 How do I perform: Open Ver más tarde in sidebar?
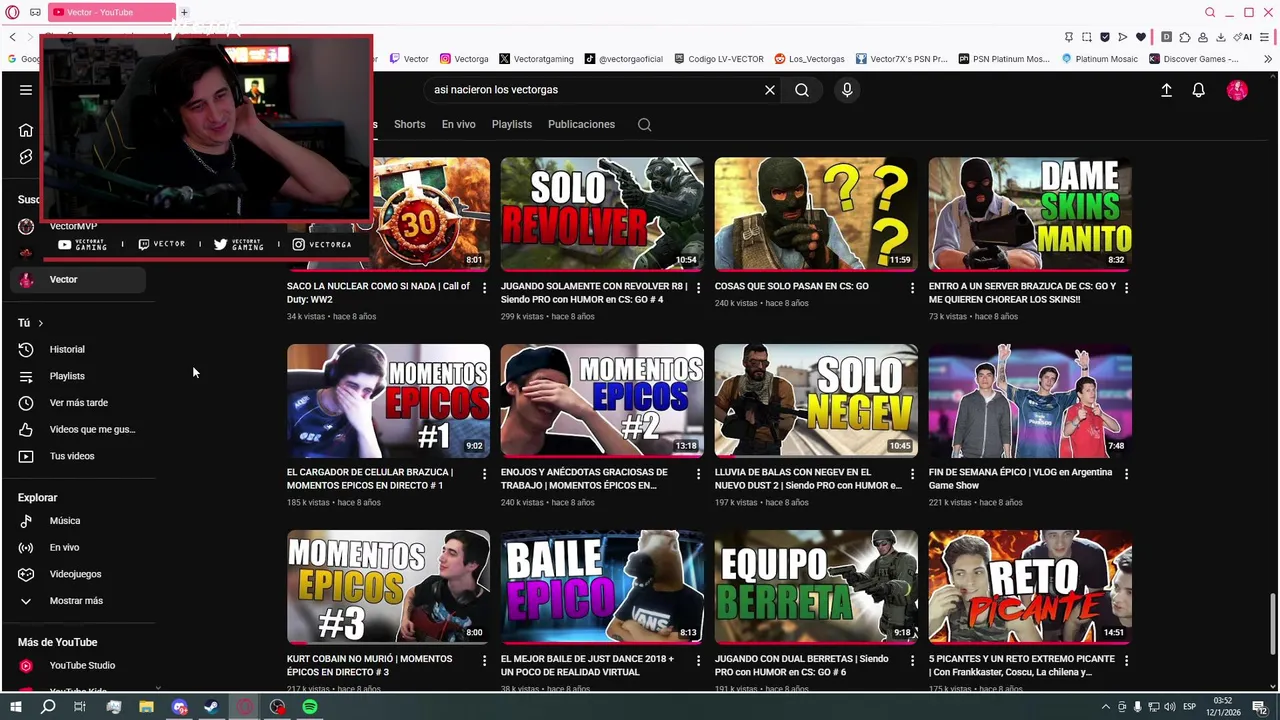[x=78, y=403]
